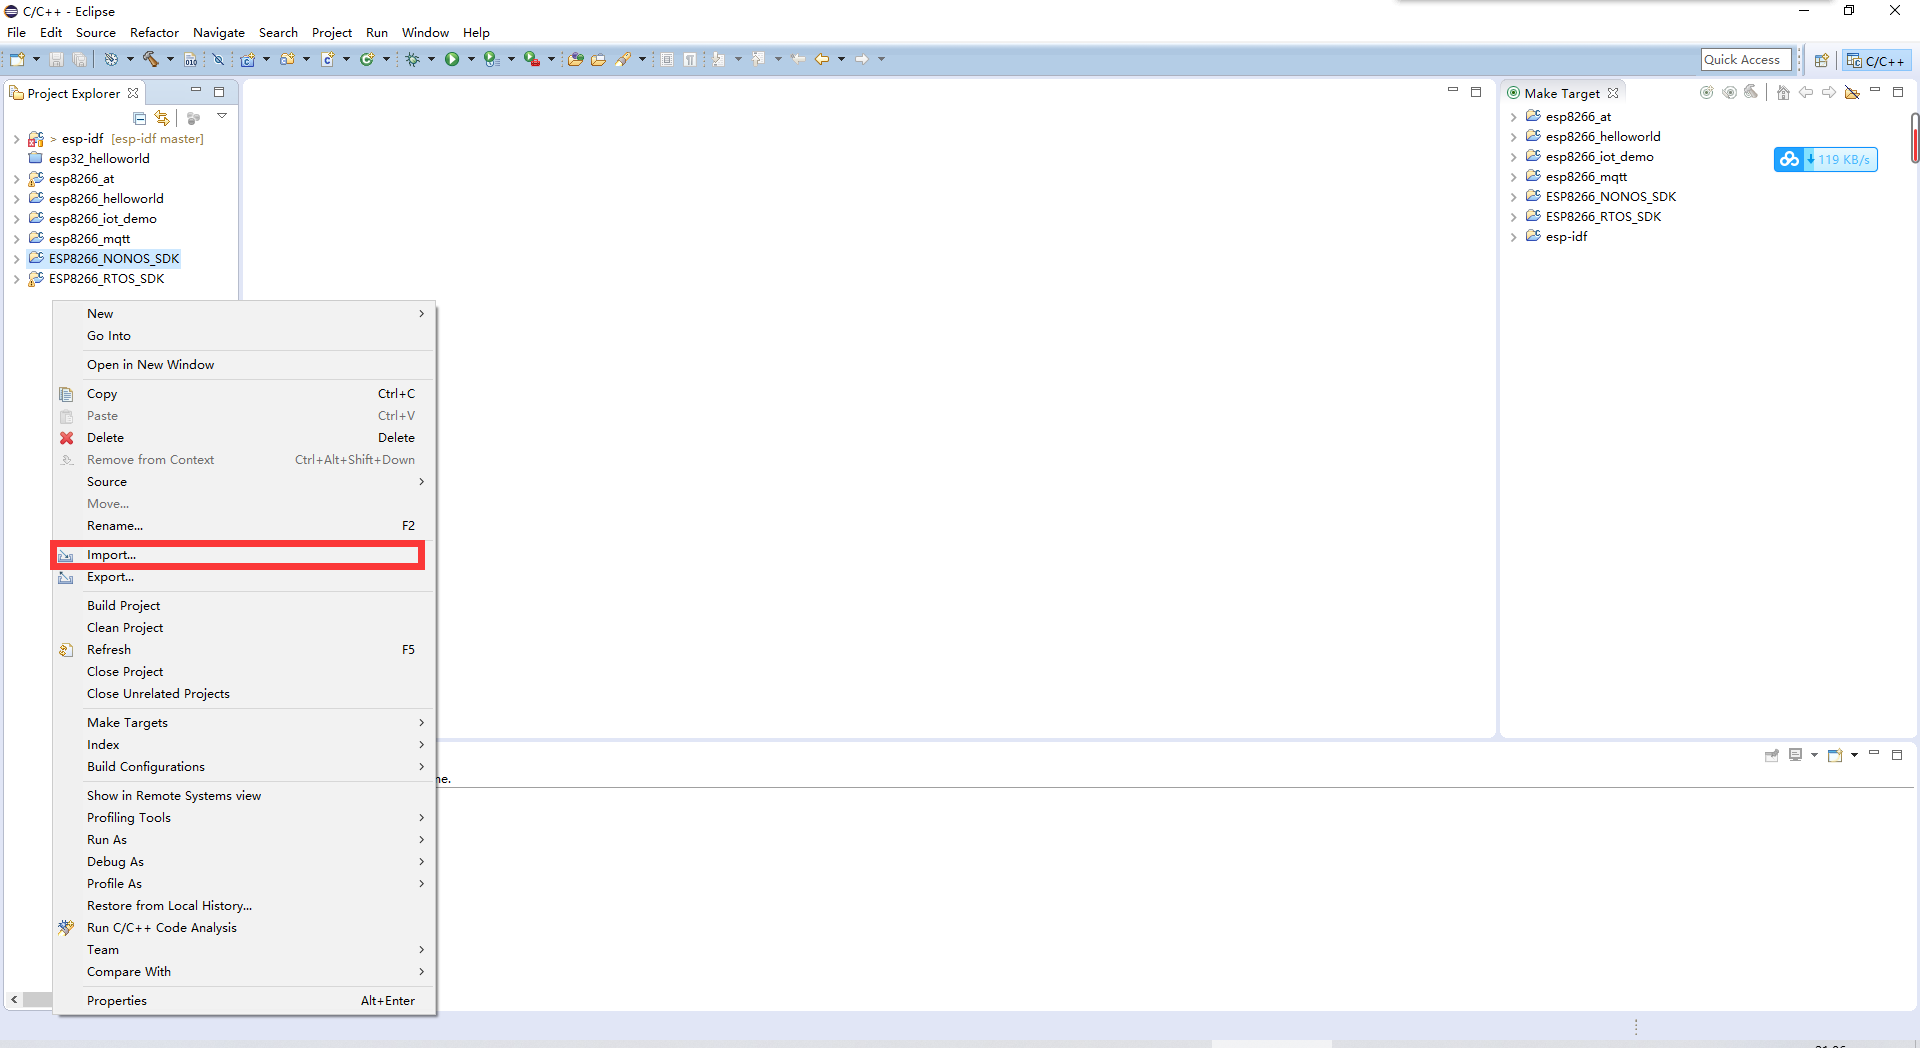Open the Run launch dropdown arrow
1920x1048 pixels.
471,60
